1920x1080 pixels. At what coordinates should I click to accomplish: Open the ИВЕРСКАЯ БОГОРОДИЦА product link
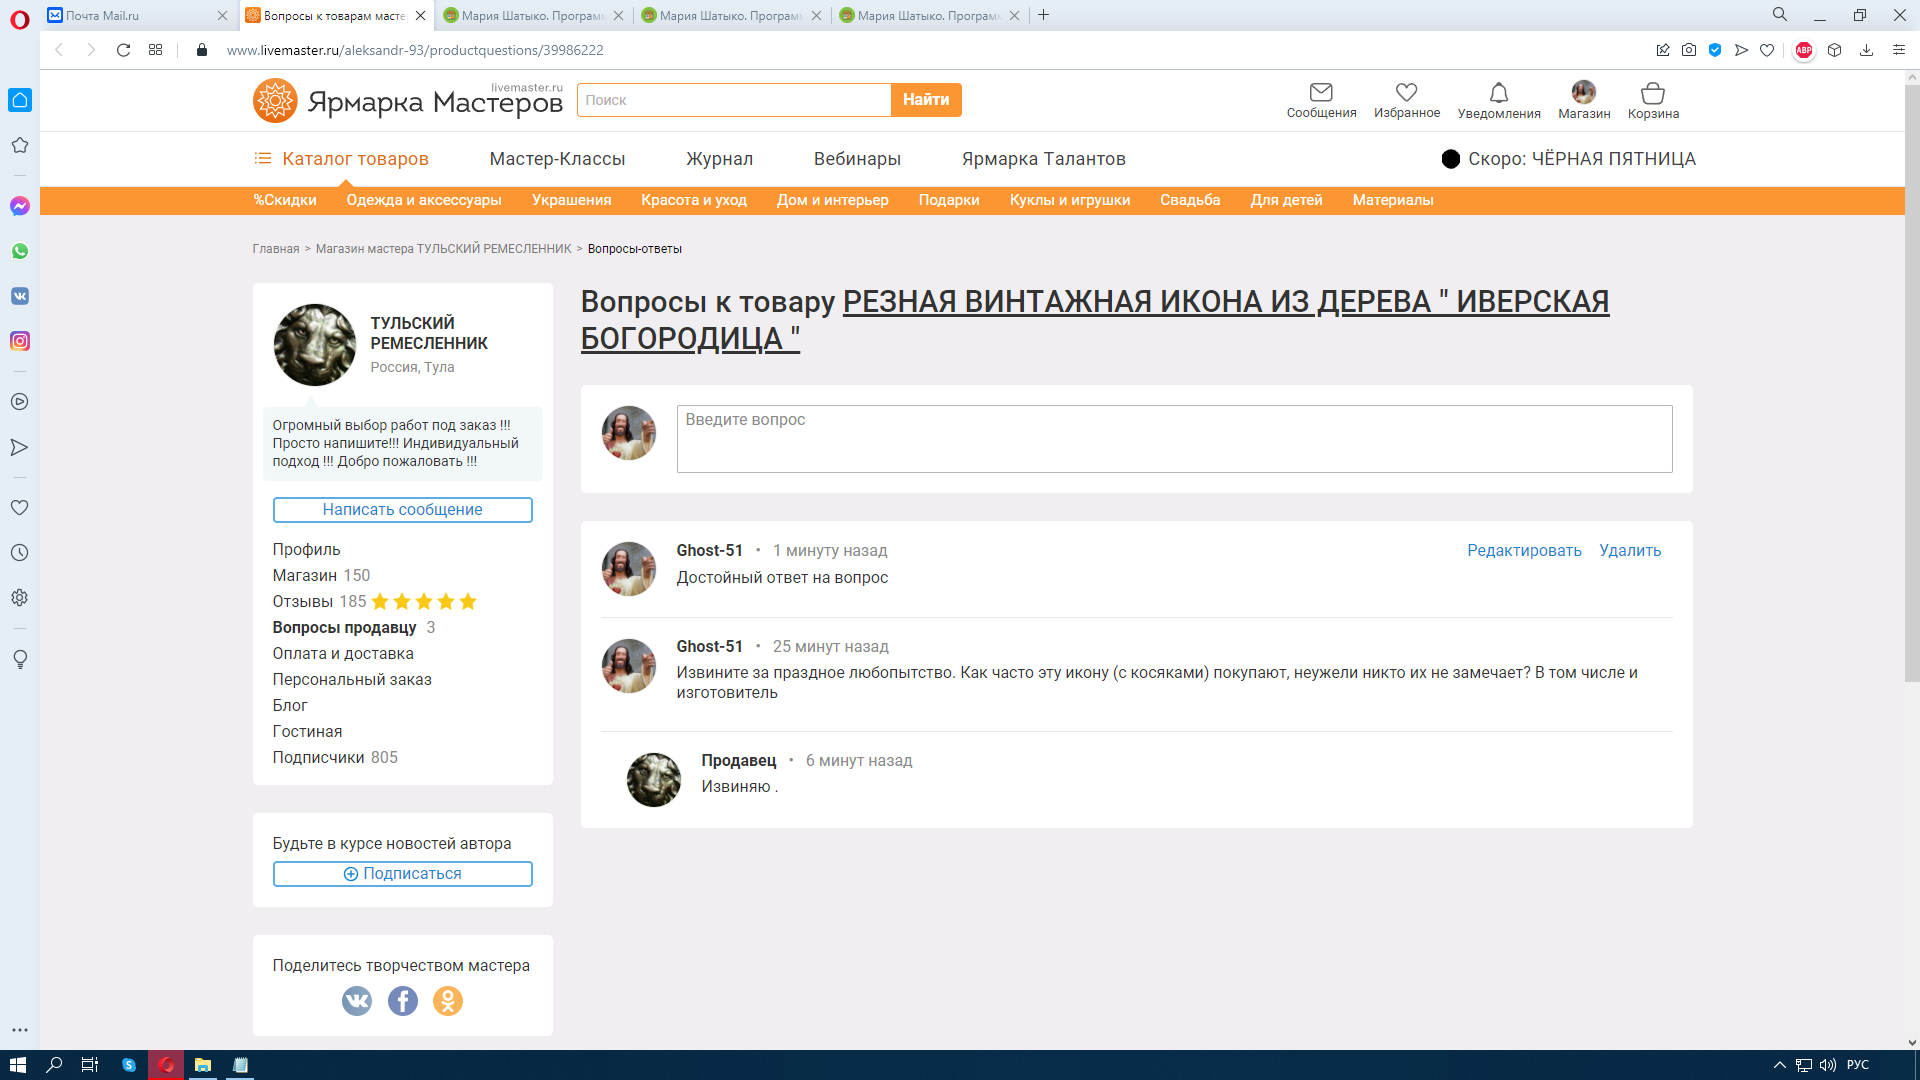coord(1095,320)
